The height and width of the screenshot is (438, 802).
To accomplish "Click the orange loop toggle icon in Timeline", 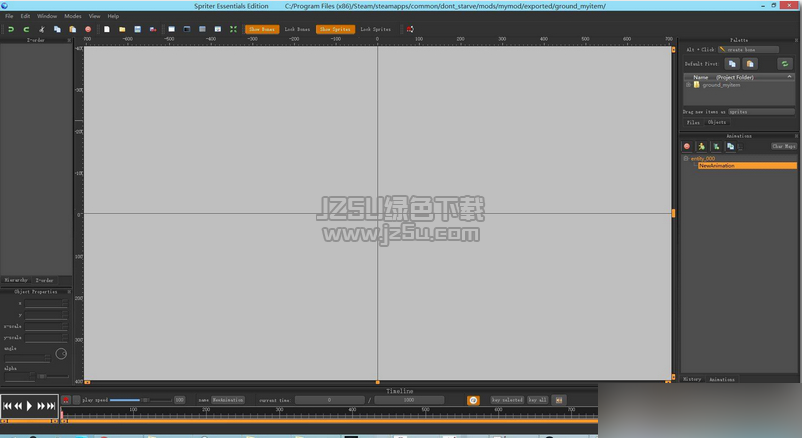I will pyautogui.click(x=473, y=400).
